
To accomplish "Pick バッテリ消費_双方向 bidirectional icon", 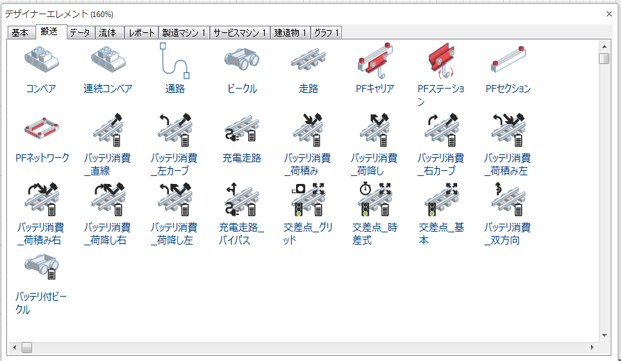I will point(509,199).
